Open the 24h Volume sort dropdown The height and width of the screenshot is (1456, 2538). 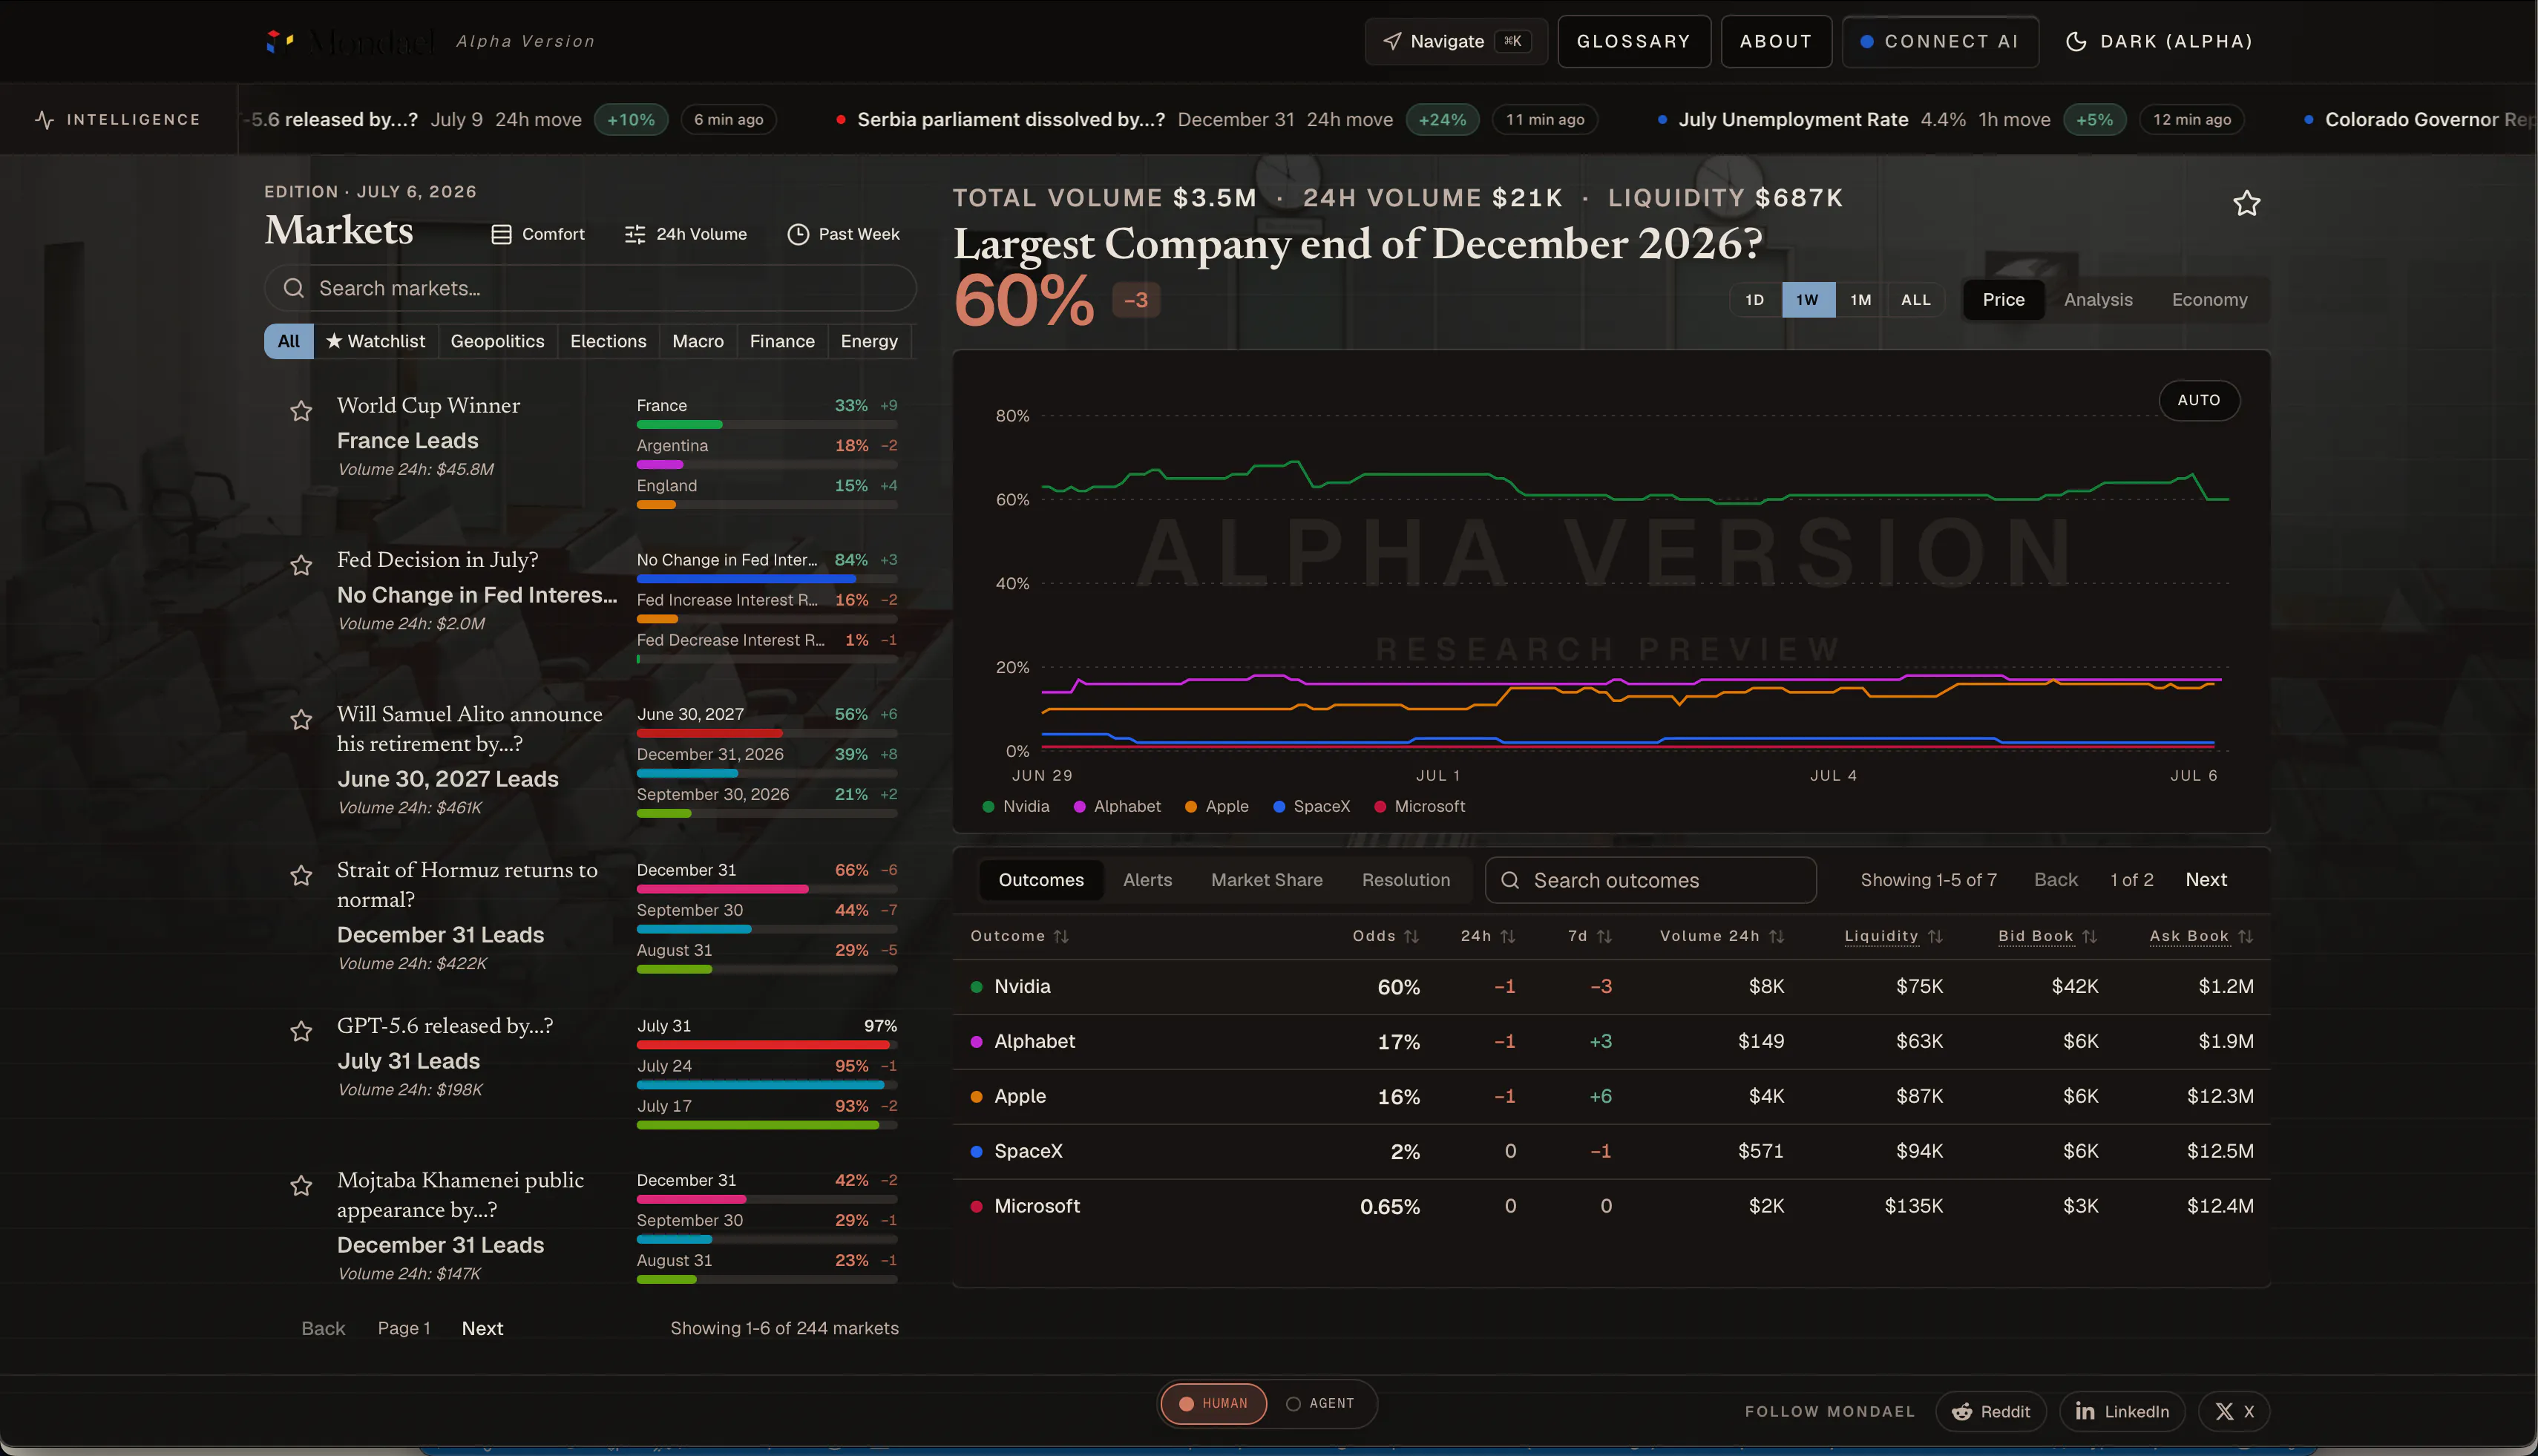pyautogui.click(x=686, y=234)
